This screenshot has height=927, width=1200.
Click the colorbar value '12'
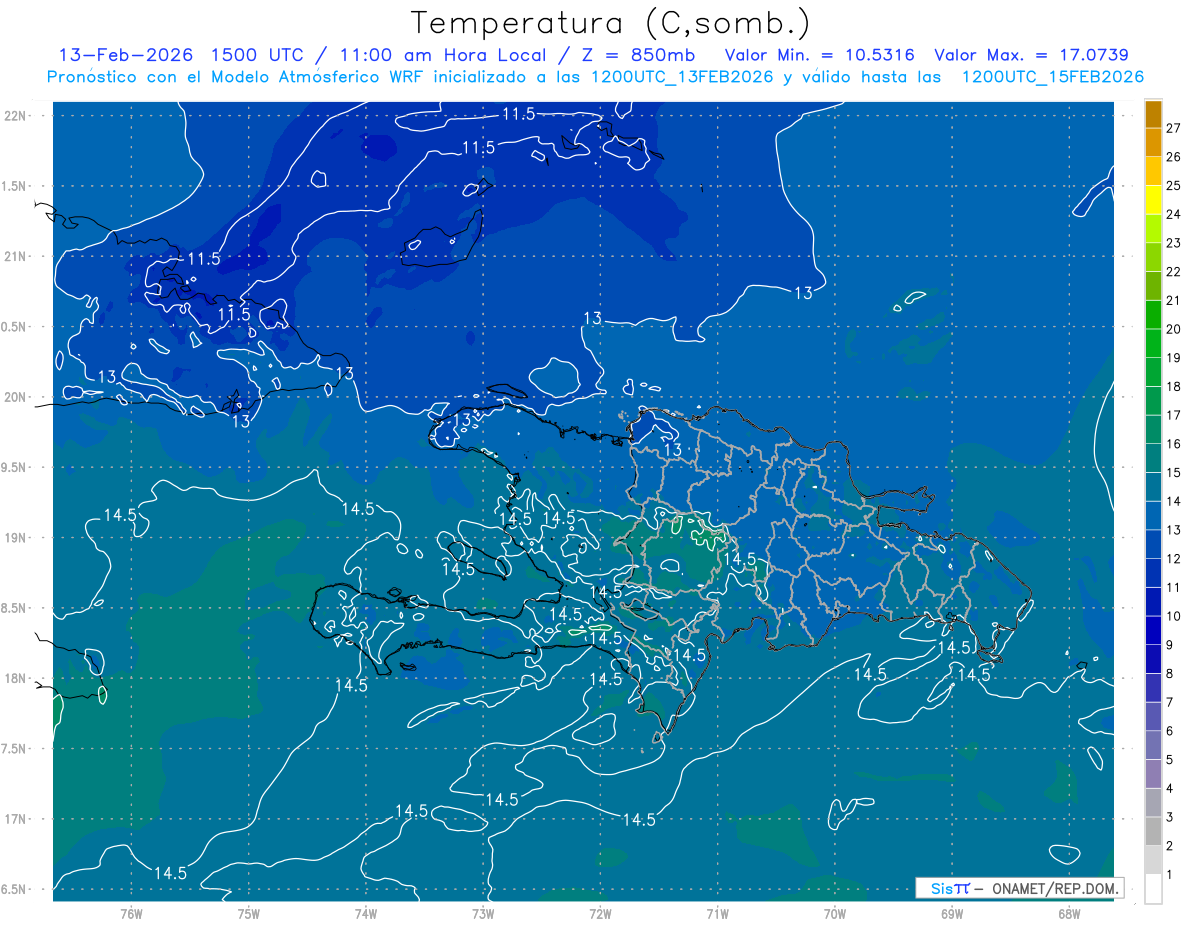click(x=1174, y=558)
